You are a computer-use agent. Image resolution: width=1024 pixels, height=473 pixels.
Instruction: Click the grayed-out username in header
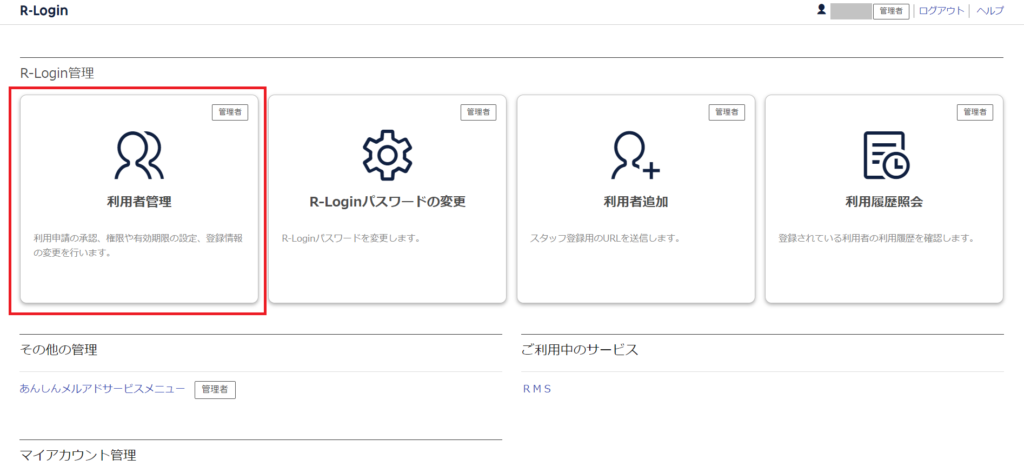851,11
